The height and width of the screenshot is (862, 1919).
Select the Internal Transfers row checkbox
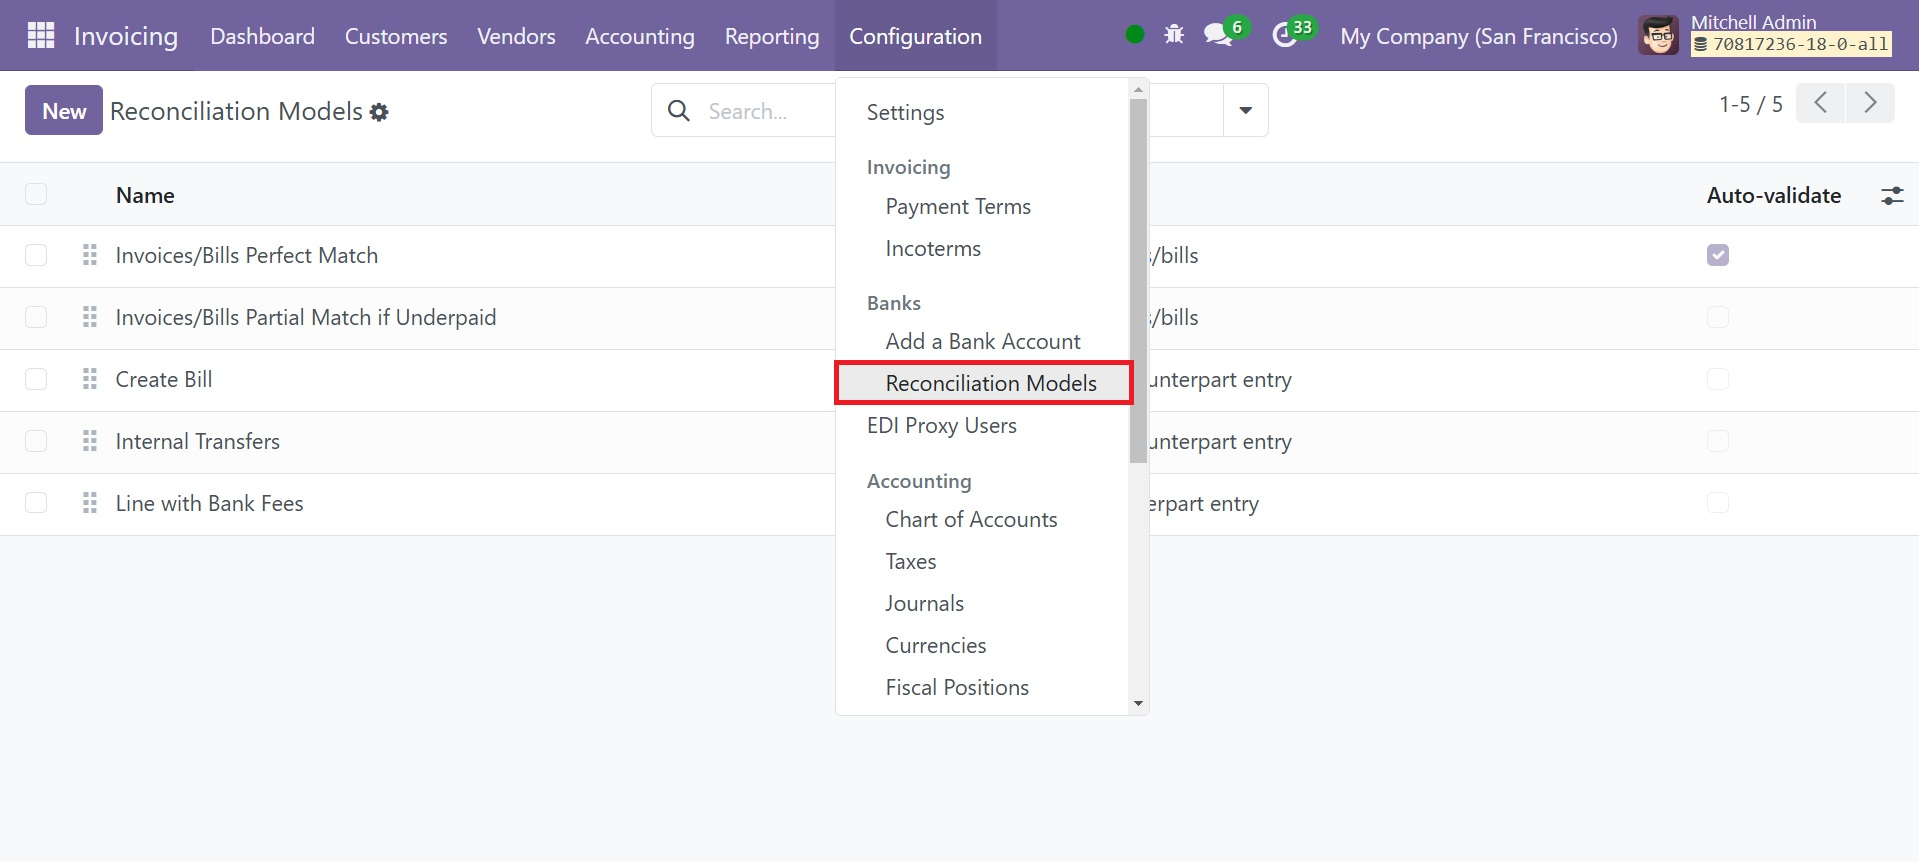[x=36, y=441]
